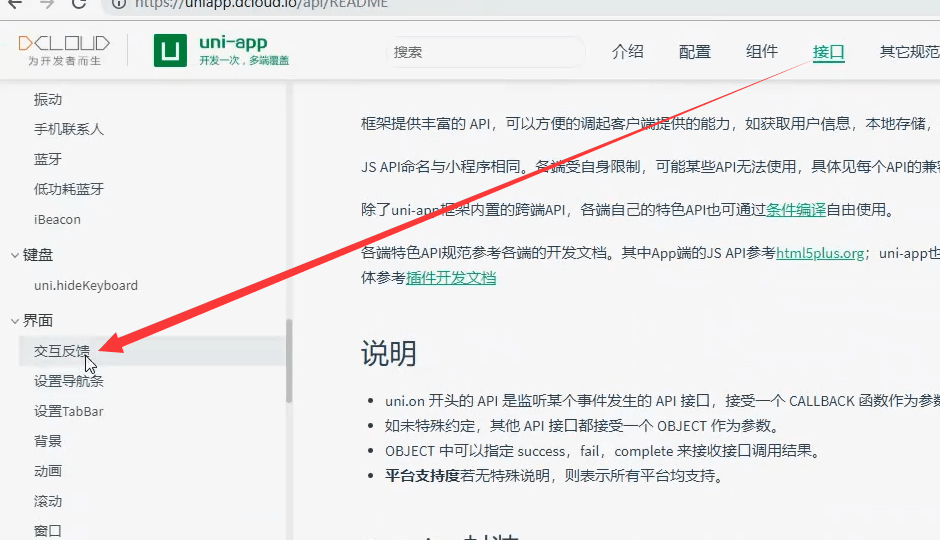Open uni.hideKeyboard sidebar entry
Viewport: 940px width, 540px height.
coord(86,285)
